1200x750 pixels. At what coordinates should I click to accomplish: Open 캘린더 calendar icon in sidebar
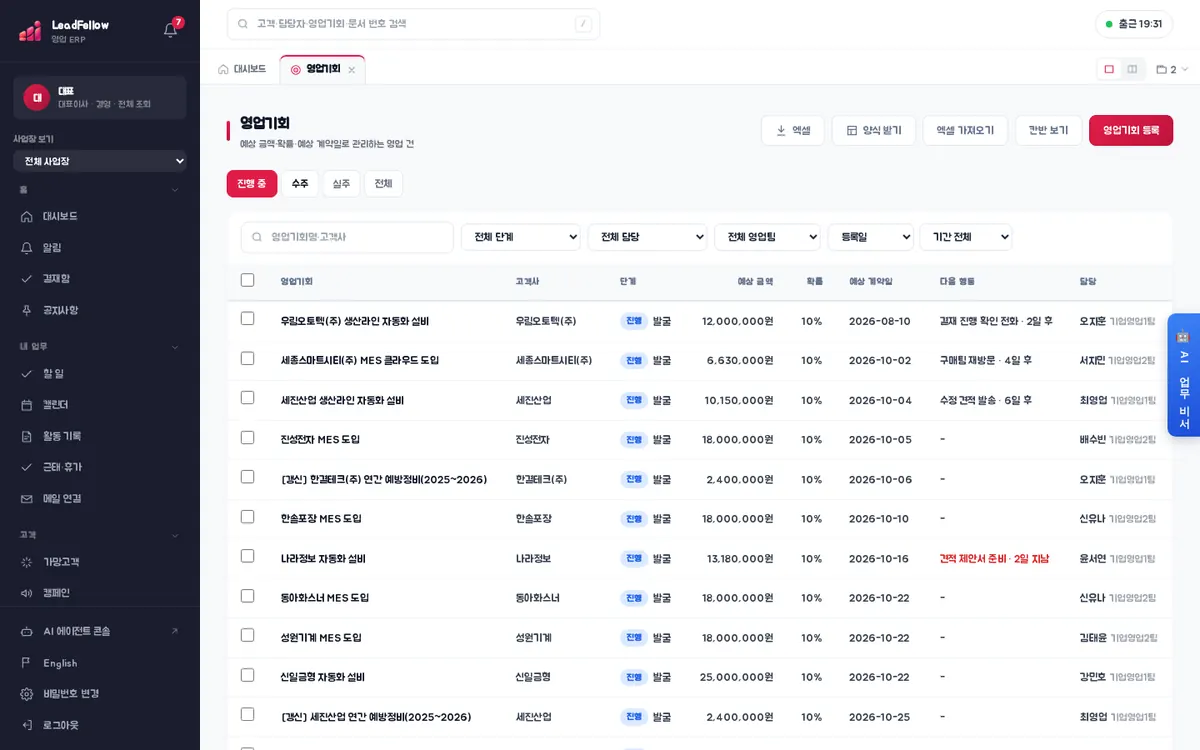(27, 405)
